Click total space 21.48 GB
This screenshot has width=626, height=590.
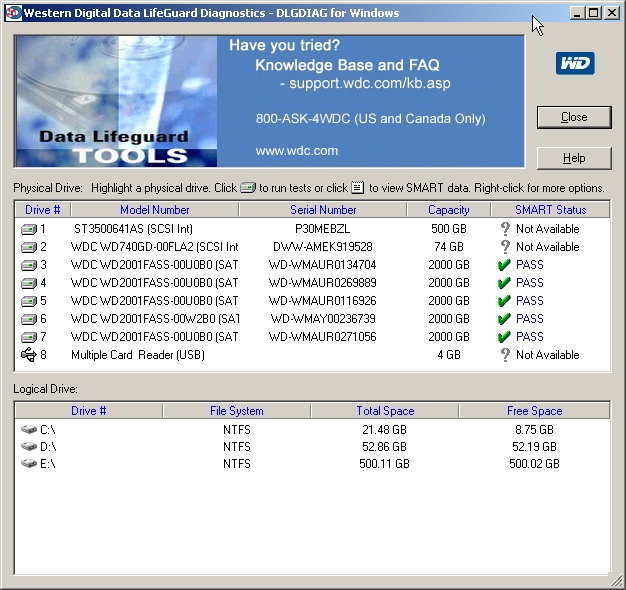click(384, 430)
